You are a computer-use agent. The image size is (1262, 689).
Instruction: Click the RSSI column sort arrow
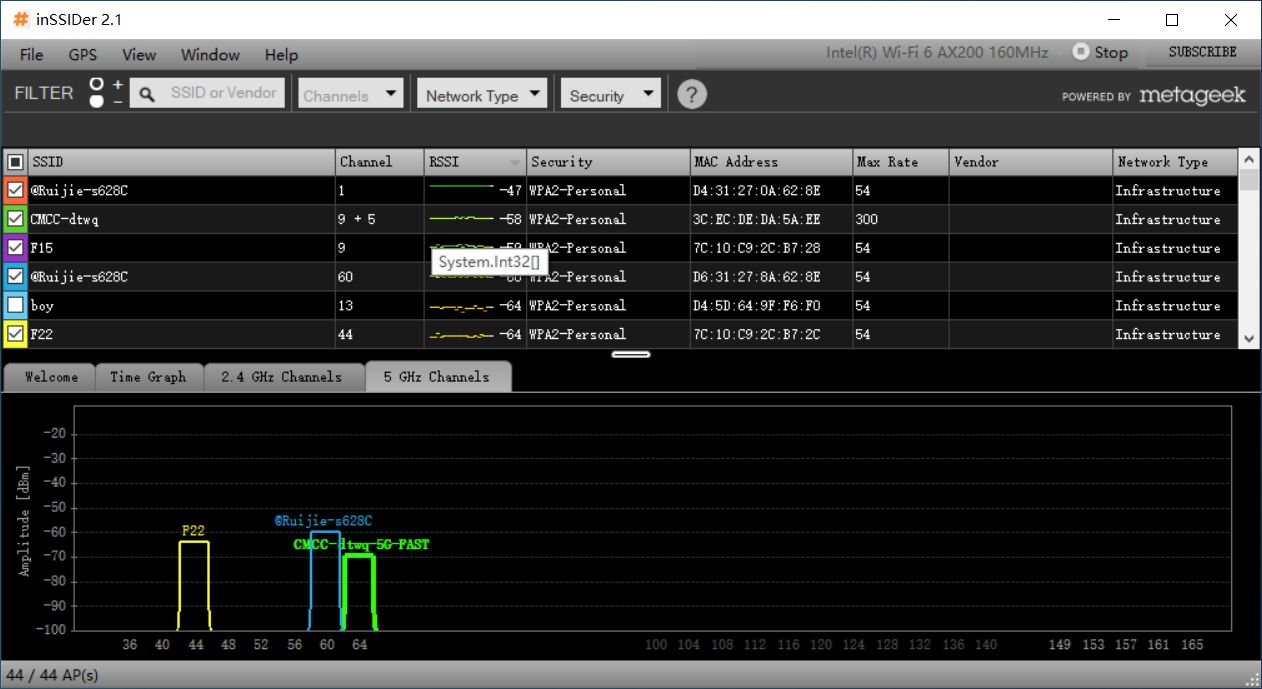pos(516,162)
